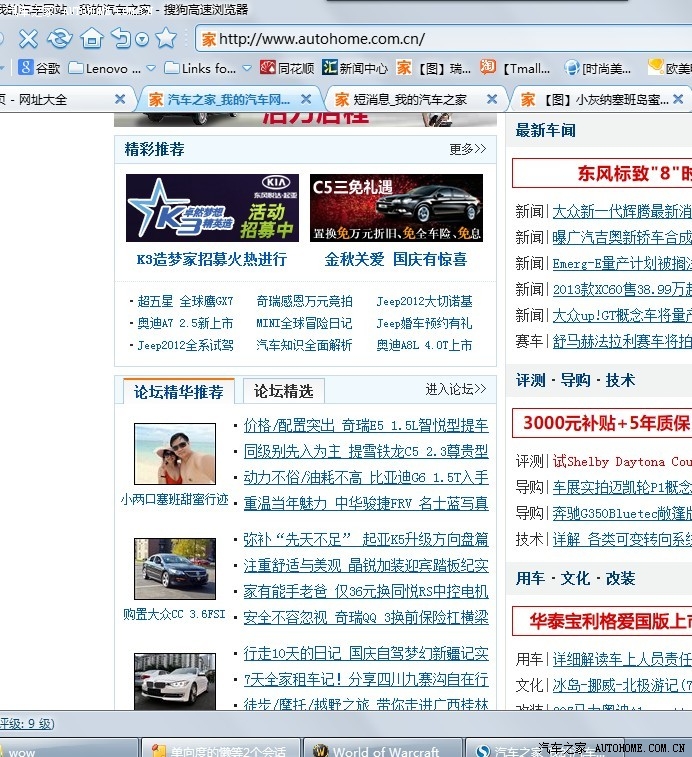
Task: Open 价格/配置突出 奇瑞E5 forum post
Action: pyautogui.click(x=366, y=425)
